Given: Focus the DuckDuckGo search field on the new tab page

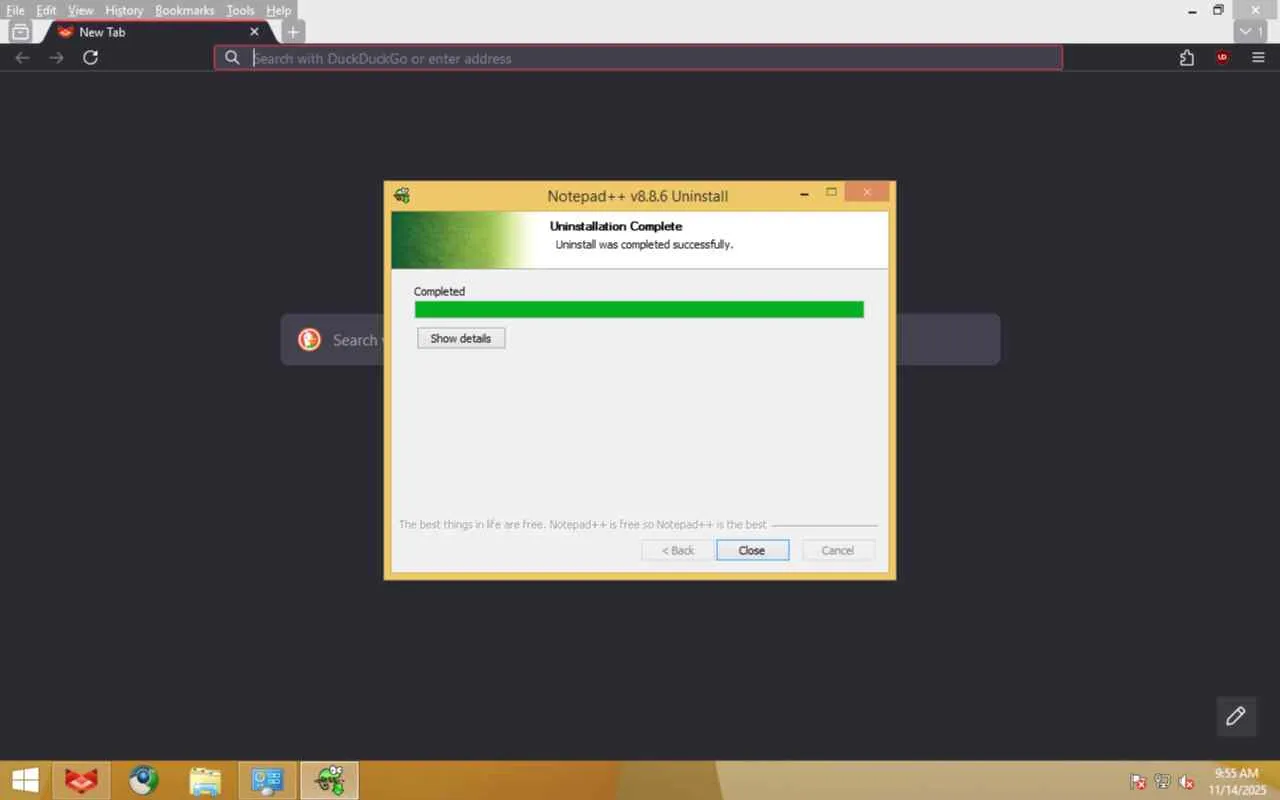Looking at the screenshot, I should (640, 340).
